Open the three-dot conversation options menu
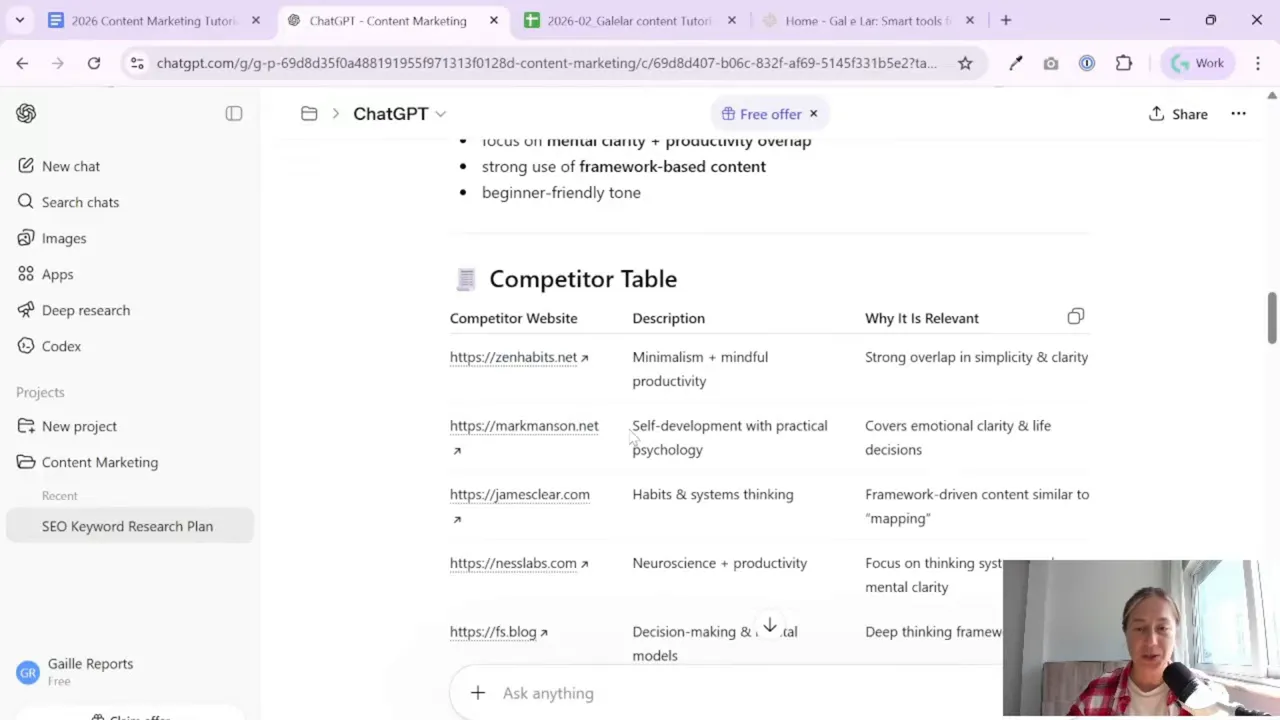Image resolution: width=1280 pixels, height=720 pixels. (1238, 114)
